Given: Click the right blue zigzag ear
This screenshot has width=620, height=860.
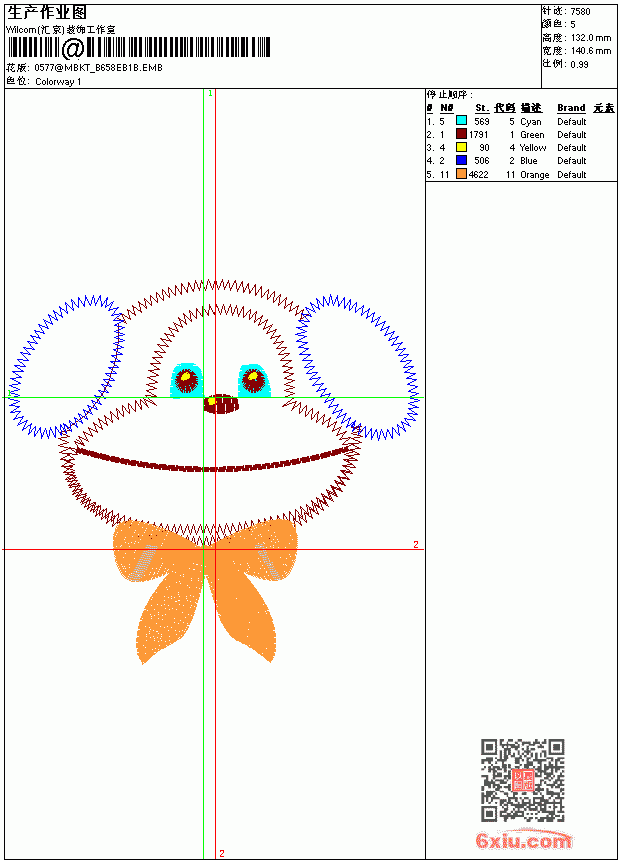Looking at the screenshot, I should click(x=358, y=367).
